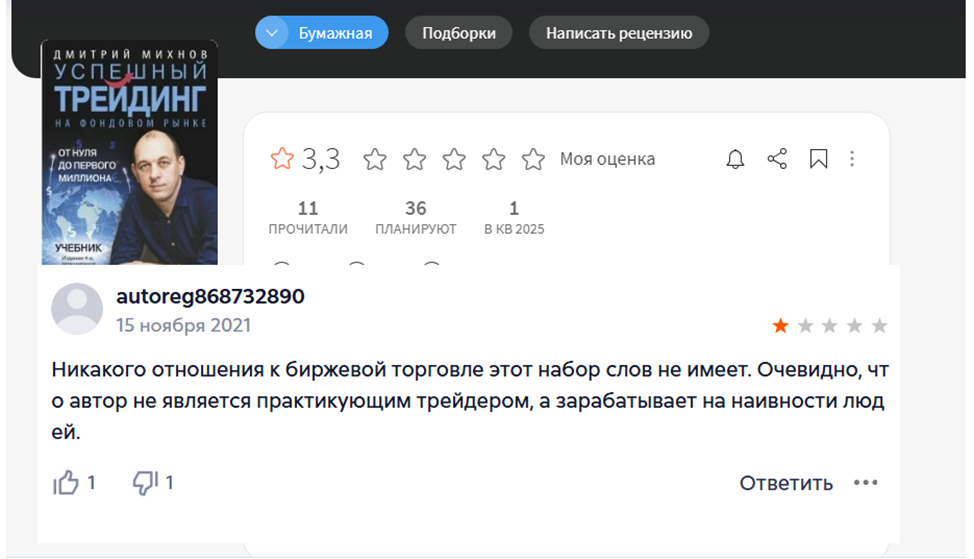Click the notification bell icon
974x559 pixels.
pos(735,159)
